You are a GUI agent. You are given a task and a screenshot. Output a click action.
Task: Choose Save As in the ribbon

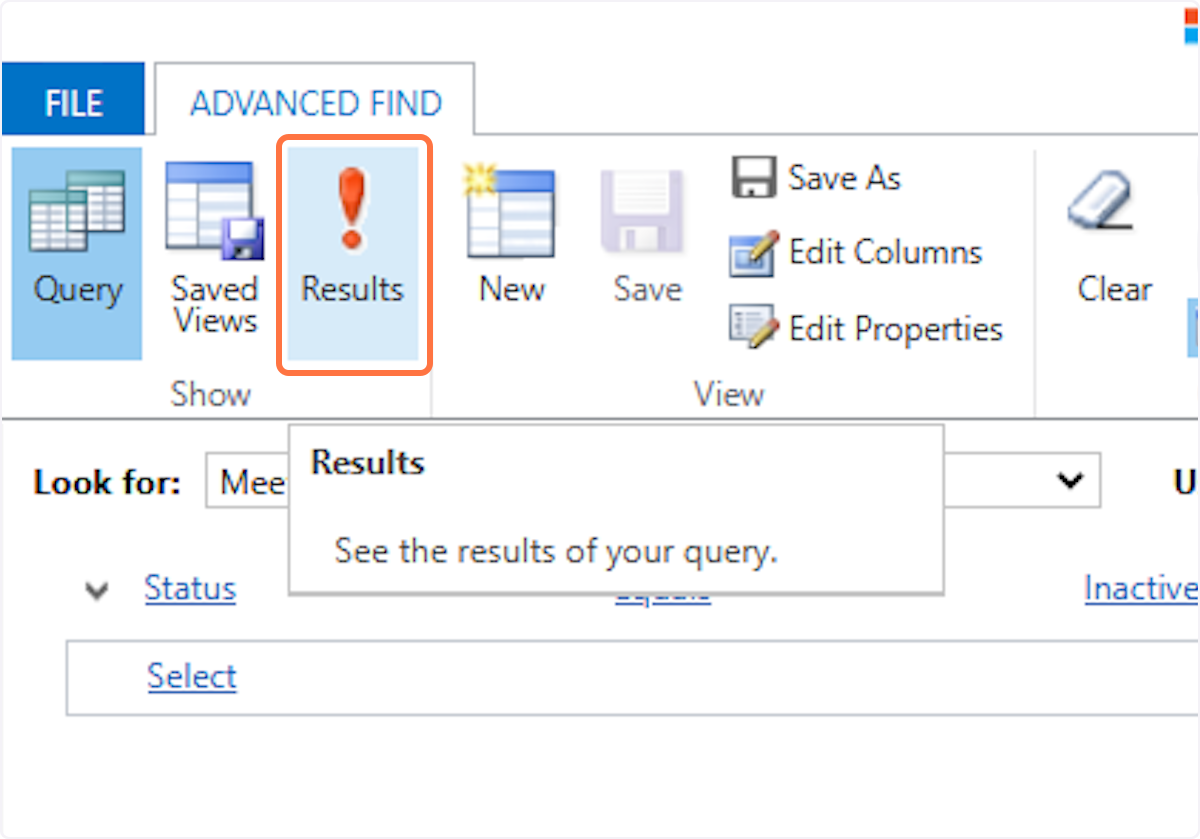coord(816,178)
